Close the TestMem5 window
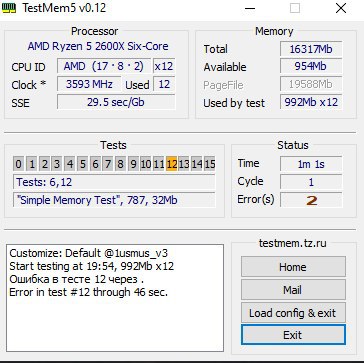 pos(341,8)
